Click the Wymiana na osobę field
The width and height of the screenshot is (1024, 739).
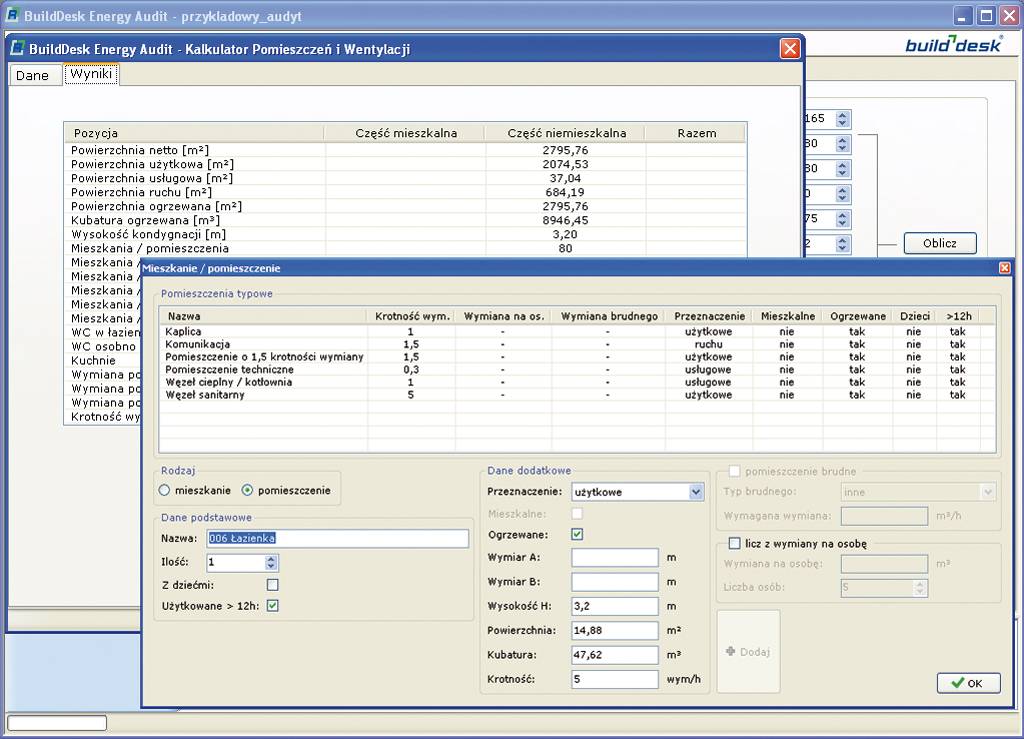point(884,563)
